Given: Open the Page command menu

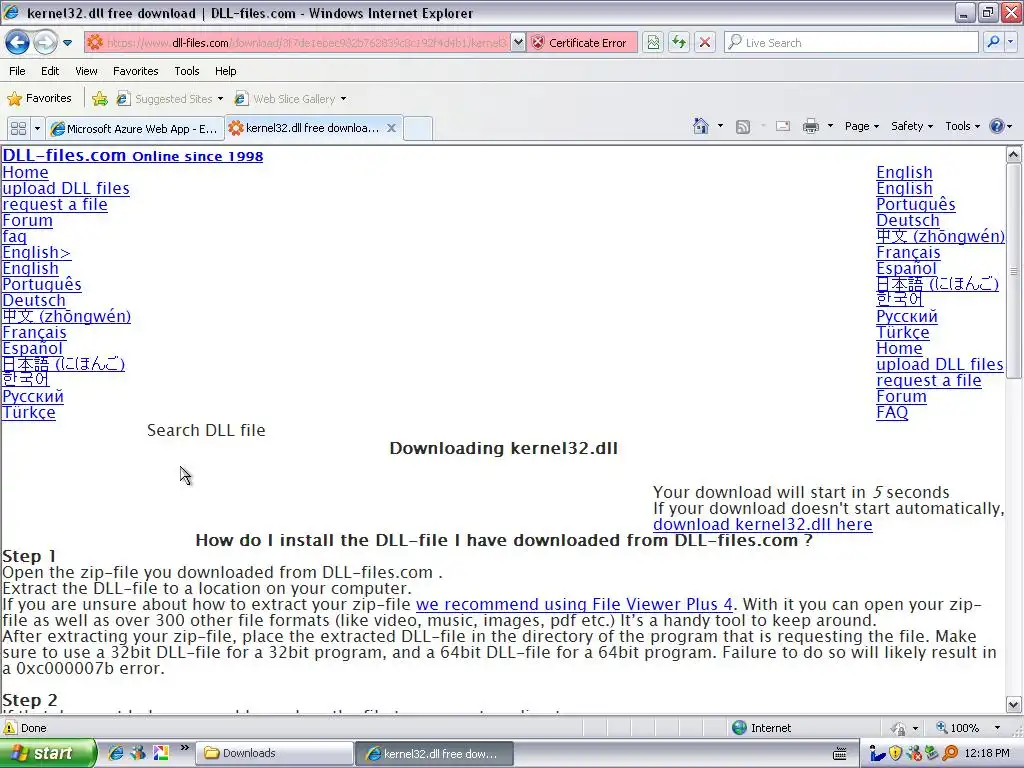Looking at the screenshot, I should coord(861,126).
